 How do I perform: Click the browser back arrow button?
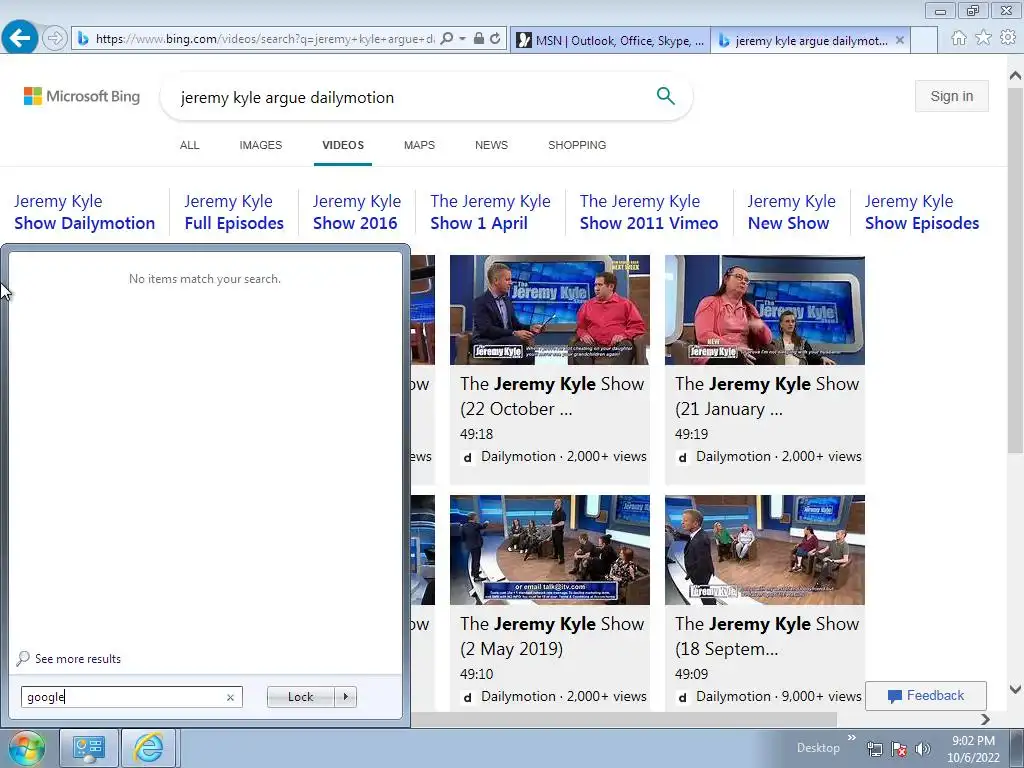(x=20, y=37)
